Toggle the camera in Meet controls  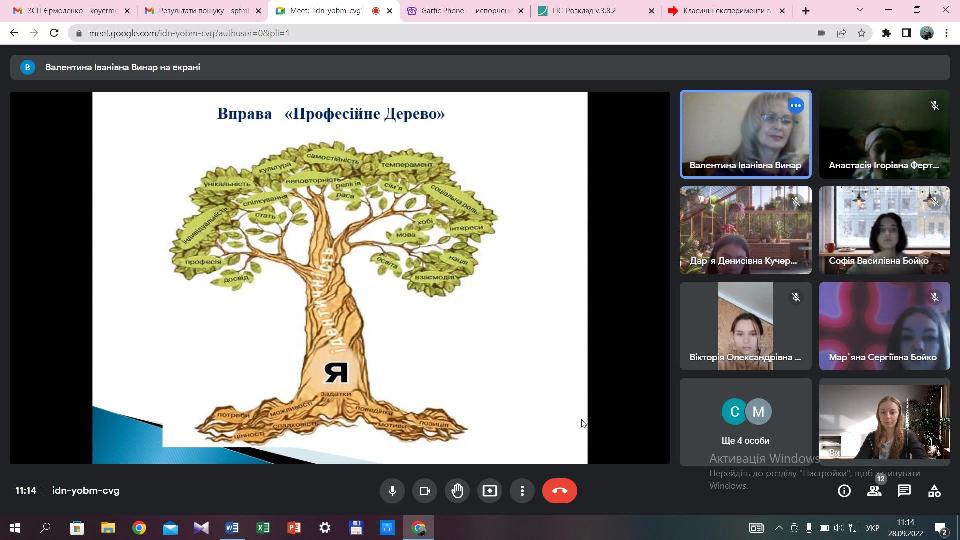pos(425,490)
